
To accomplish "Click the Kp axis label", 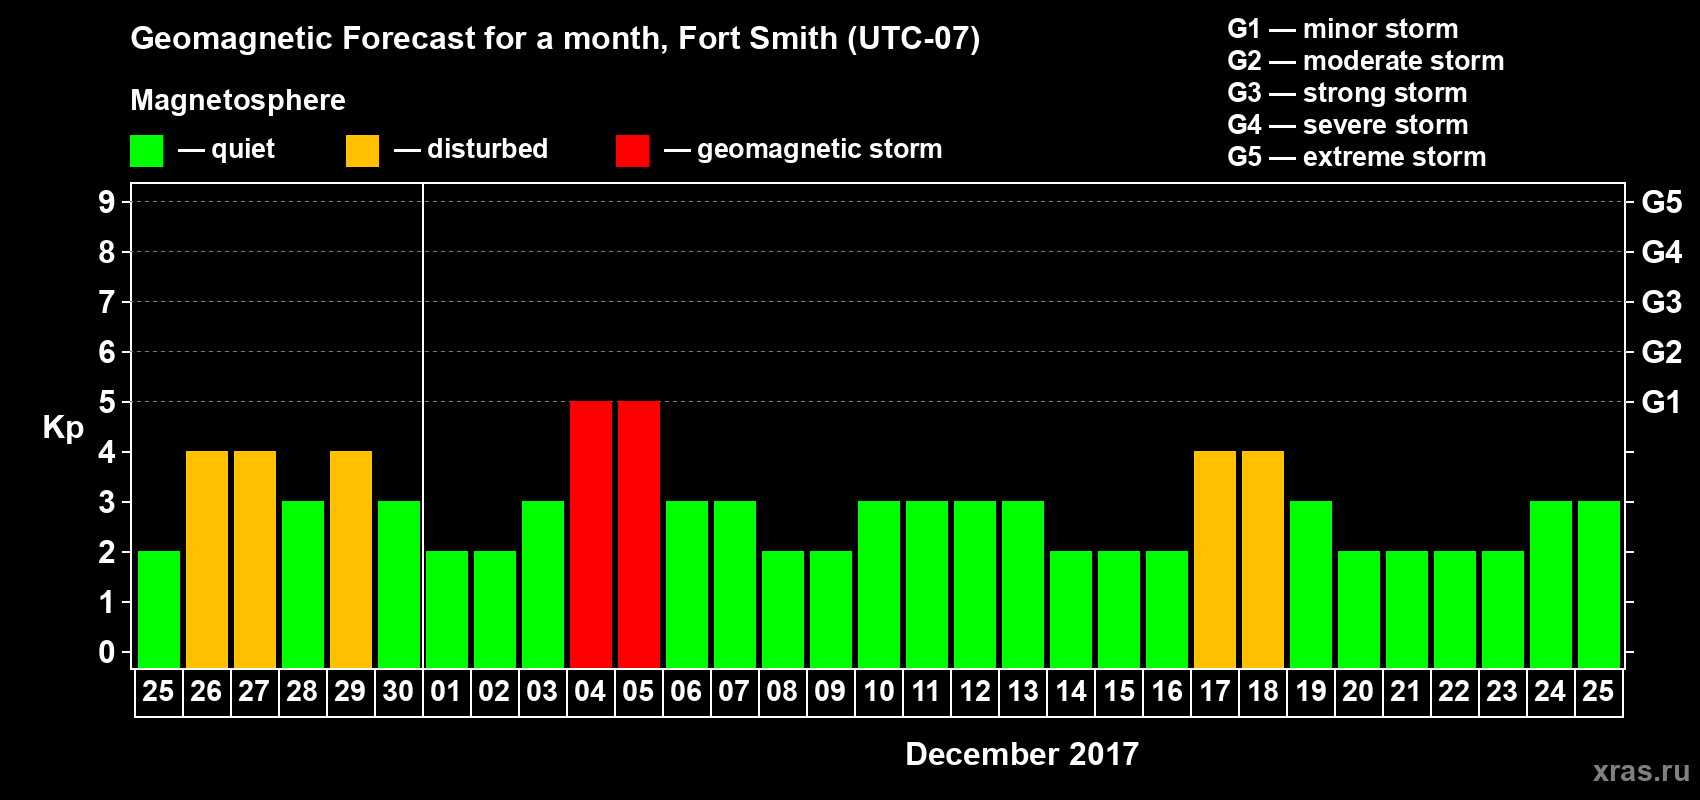I will (63, 428).
